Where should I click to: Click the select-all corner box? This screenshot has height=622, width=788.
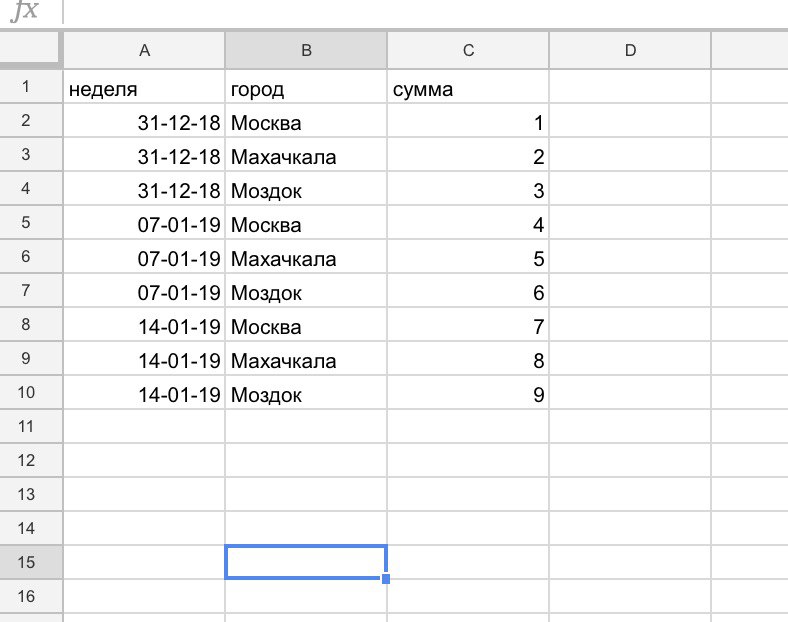click(x=31, y=49)
